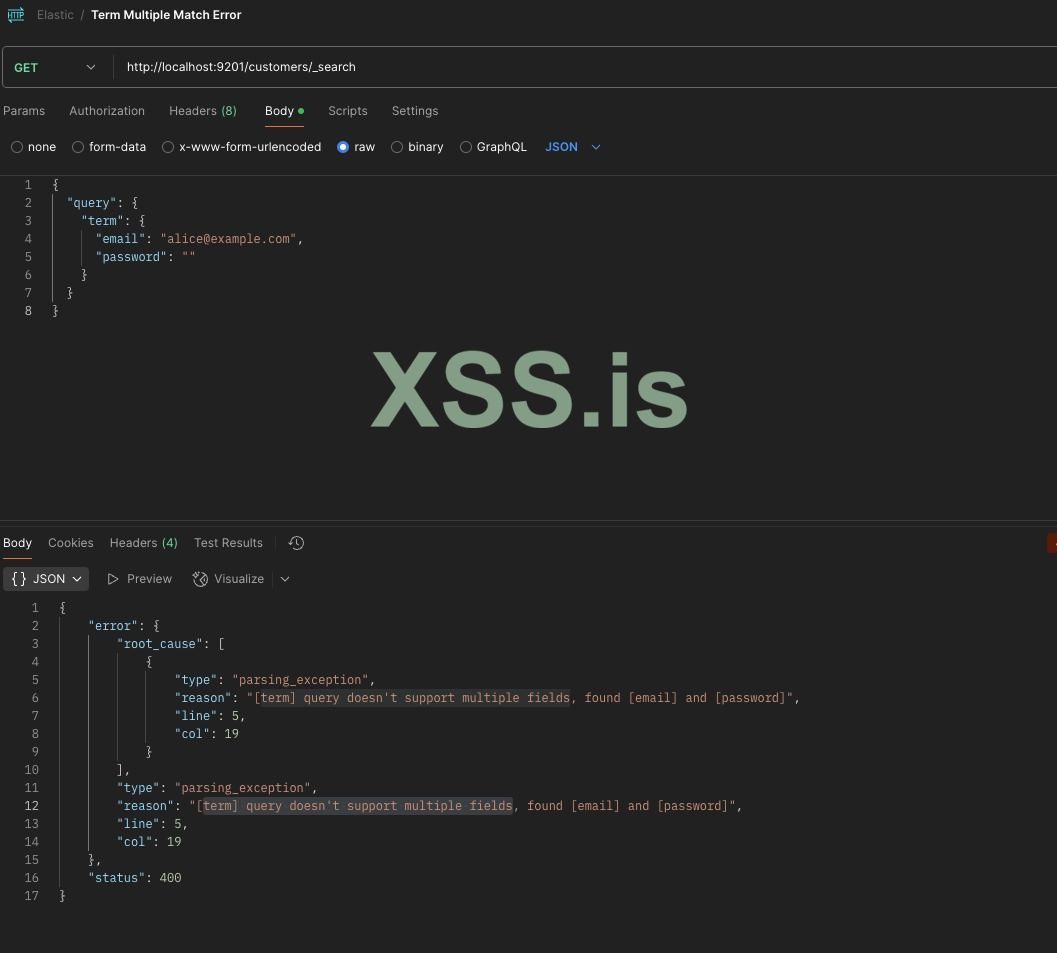Switch to the Scripts tab
The image size is (1057, 953).
tap(348, 111)
